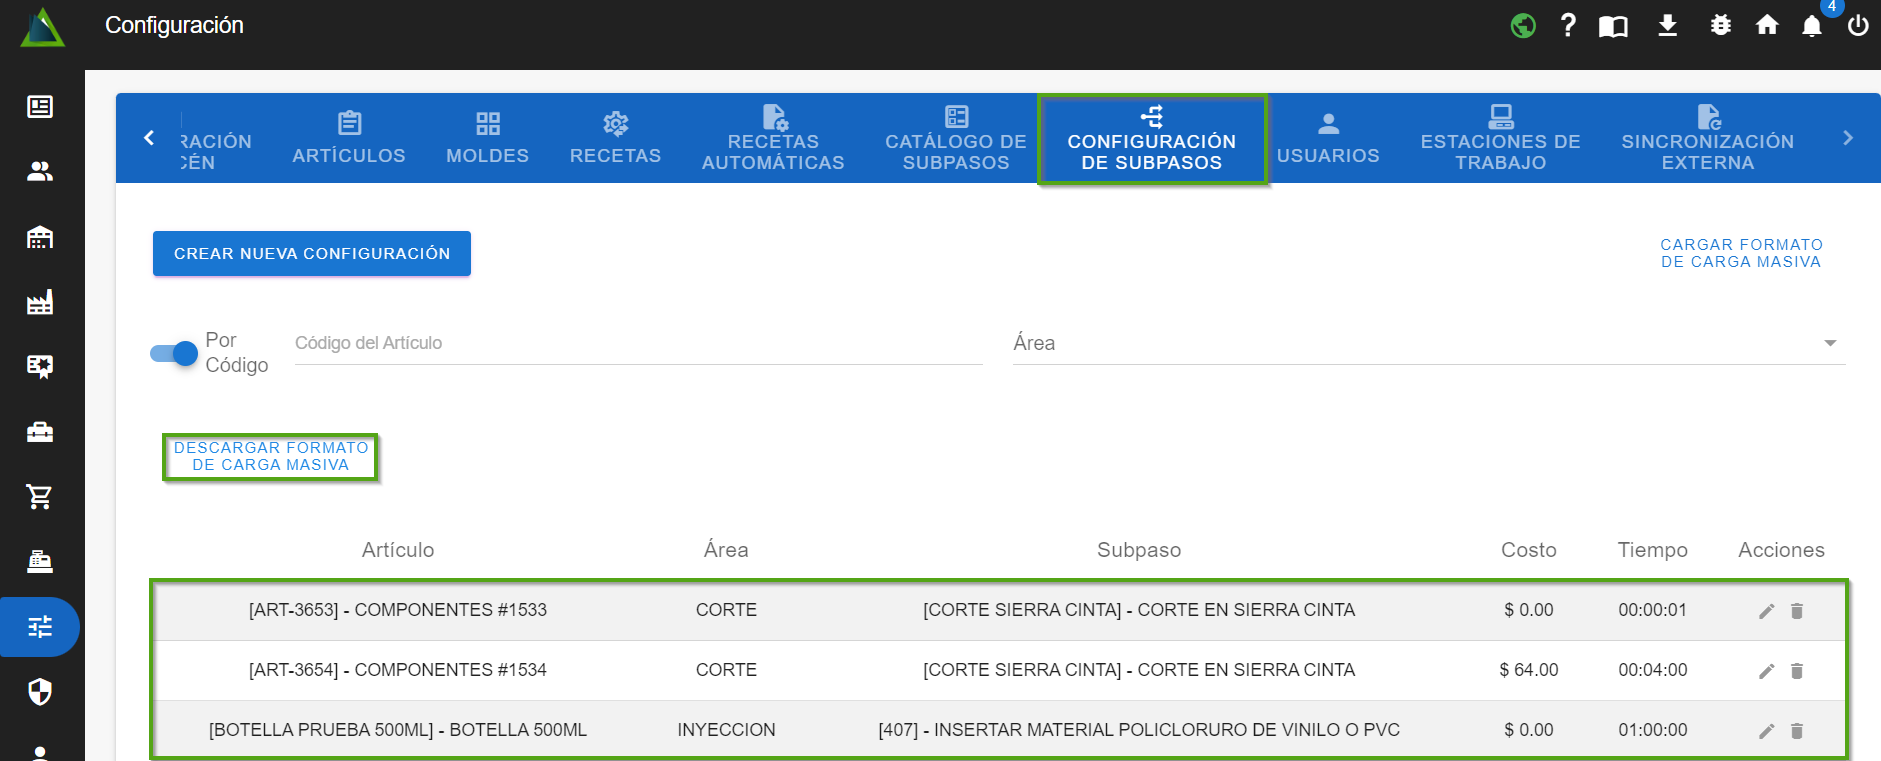
Task: Delete the ART-3654 configuration row
Action: coord(1796,671)
